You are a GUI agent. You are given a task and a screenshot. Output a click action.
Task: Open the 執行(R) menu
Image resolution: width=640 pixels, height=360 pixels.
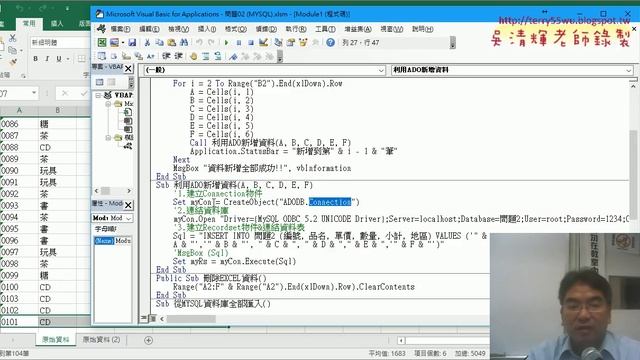pos(296,29)
